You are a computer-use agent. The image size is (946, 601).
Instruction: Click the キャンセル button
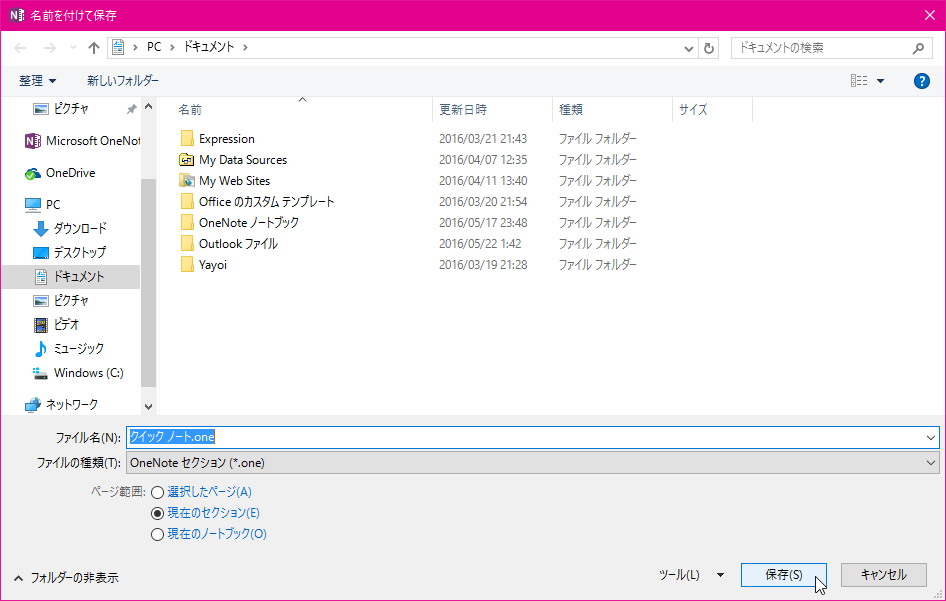[x=884, y=575]
